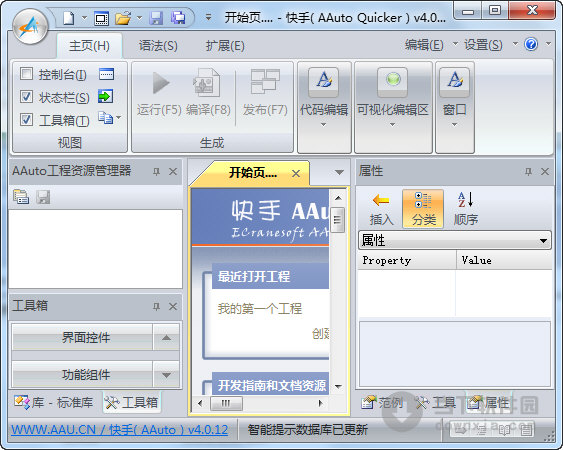Expand the 功能组件 section arrow
The image size is (563, 450).
(x=166, y=375)
